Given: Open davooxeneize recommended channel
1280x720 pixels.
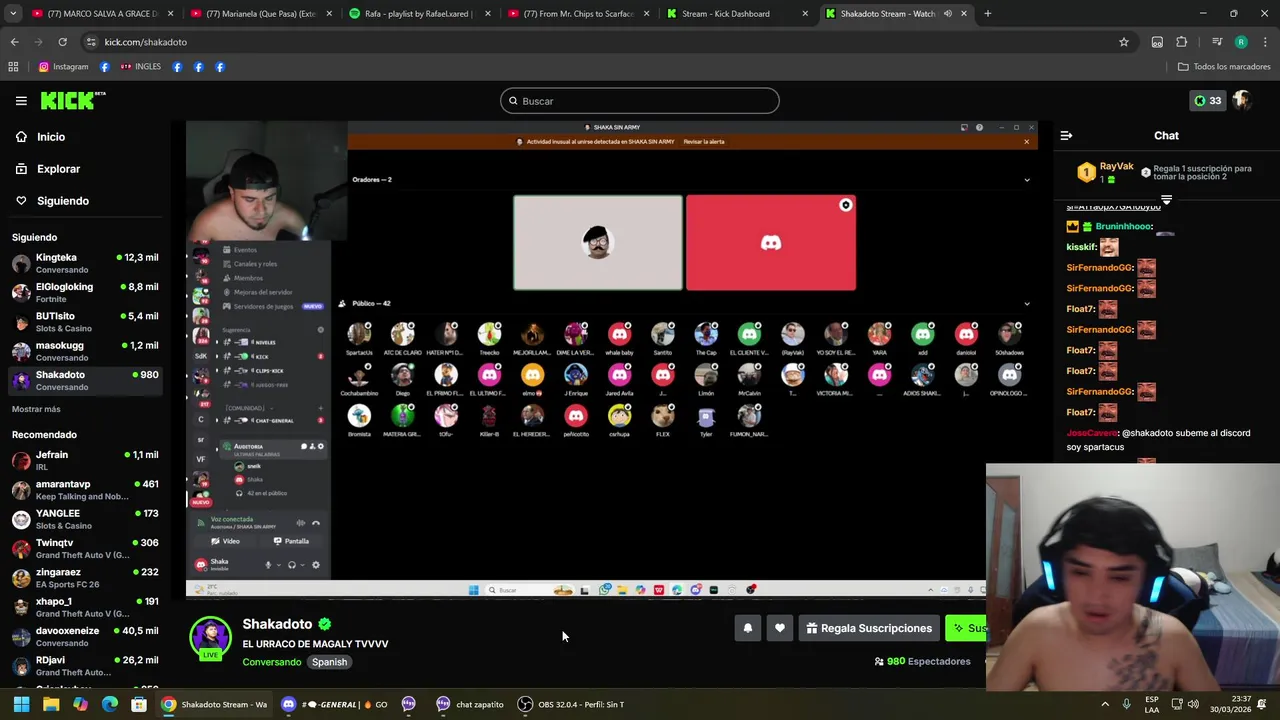Looking at the screenshot, I should pyautogui.click(x=84, y=636).
